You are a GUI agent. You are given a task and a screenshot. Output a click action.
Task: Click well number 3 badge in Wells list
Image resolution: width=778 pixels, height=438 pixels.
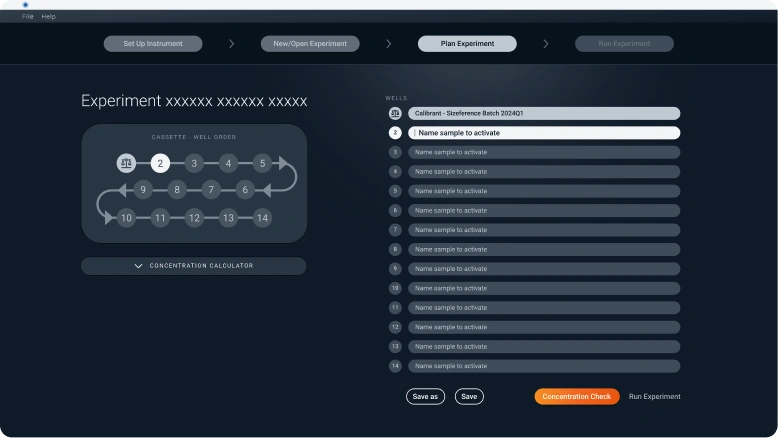click(395, 152)
